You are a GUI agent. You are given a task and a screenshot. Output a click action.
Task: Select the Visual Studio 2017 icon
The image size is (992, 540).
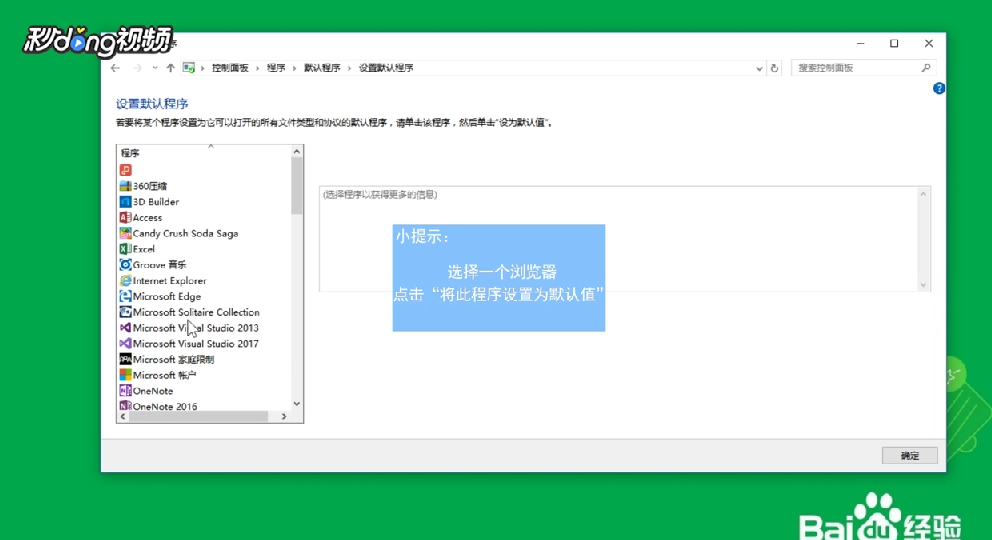pos(125,344)
